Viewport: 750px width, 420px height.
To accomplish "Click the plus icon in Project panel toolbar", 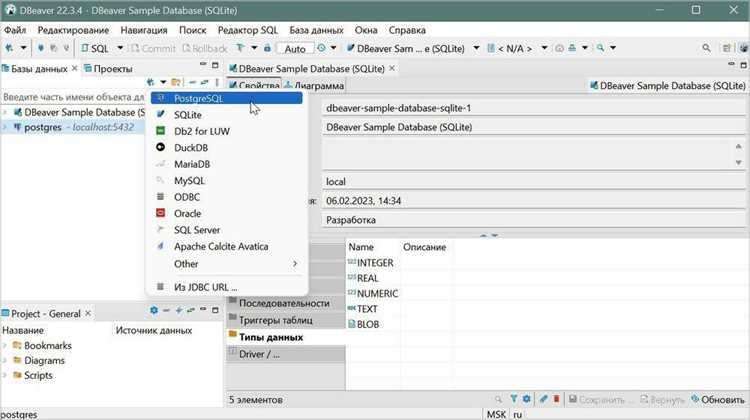I will pyautogui.click(x=179, y=310).
